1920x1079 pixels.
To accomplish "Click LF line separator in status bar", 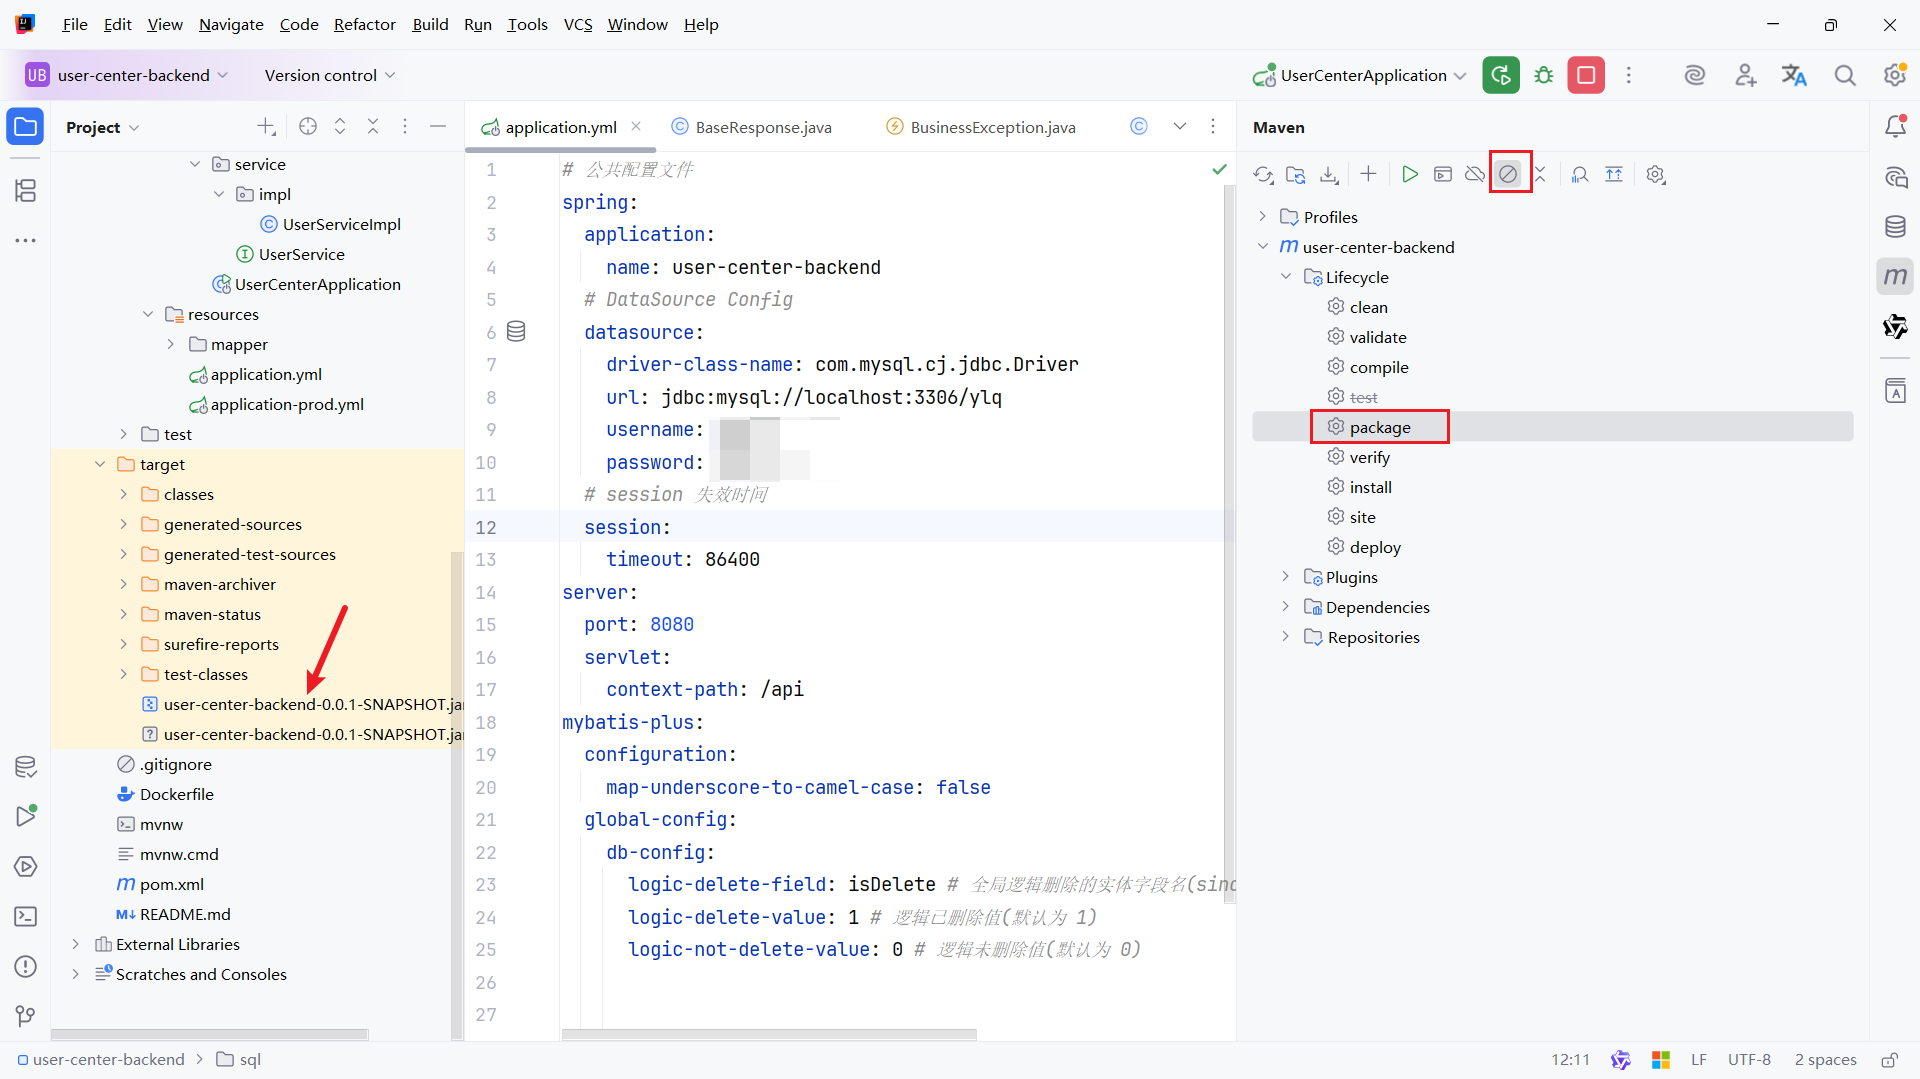I will click(x=1699, y=1059).
